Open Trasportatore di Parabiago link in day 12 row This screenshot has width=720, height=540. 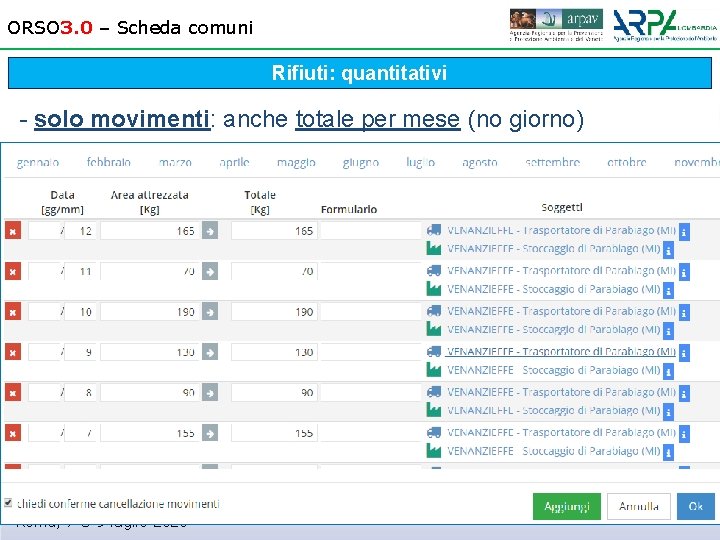pyautogui.click(x=561, y=230)
